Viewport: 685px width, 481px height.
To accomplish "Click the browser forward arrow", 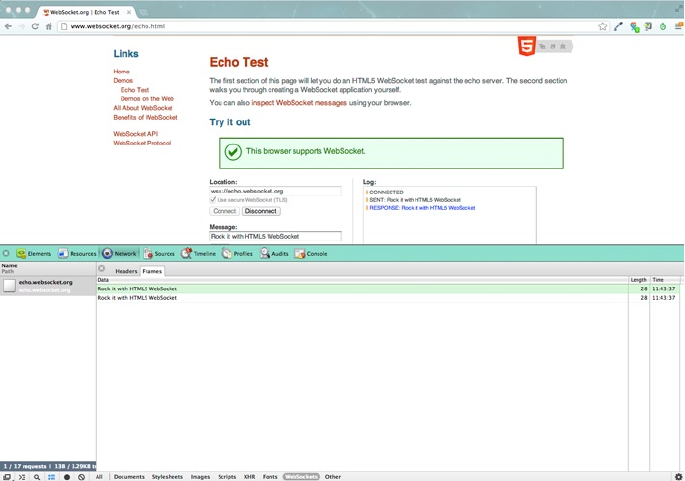I will (22, 26).
